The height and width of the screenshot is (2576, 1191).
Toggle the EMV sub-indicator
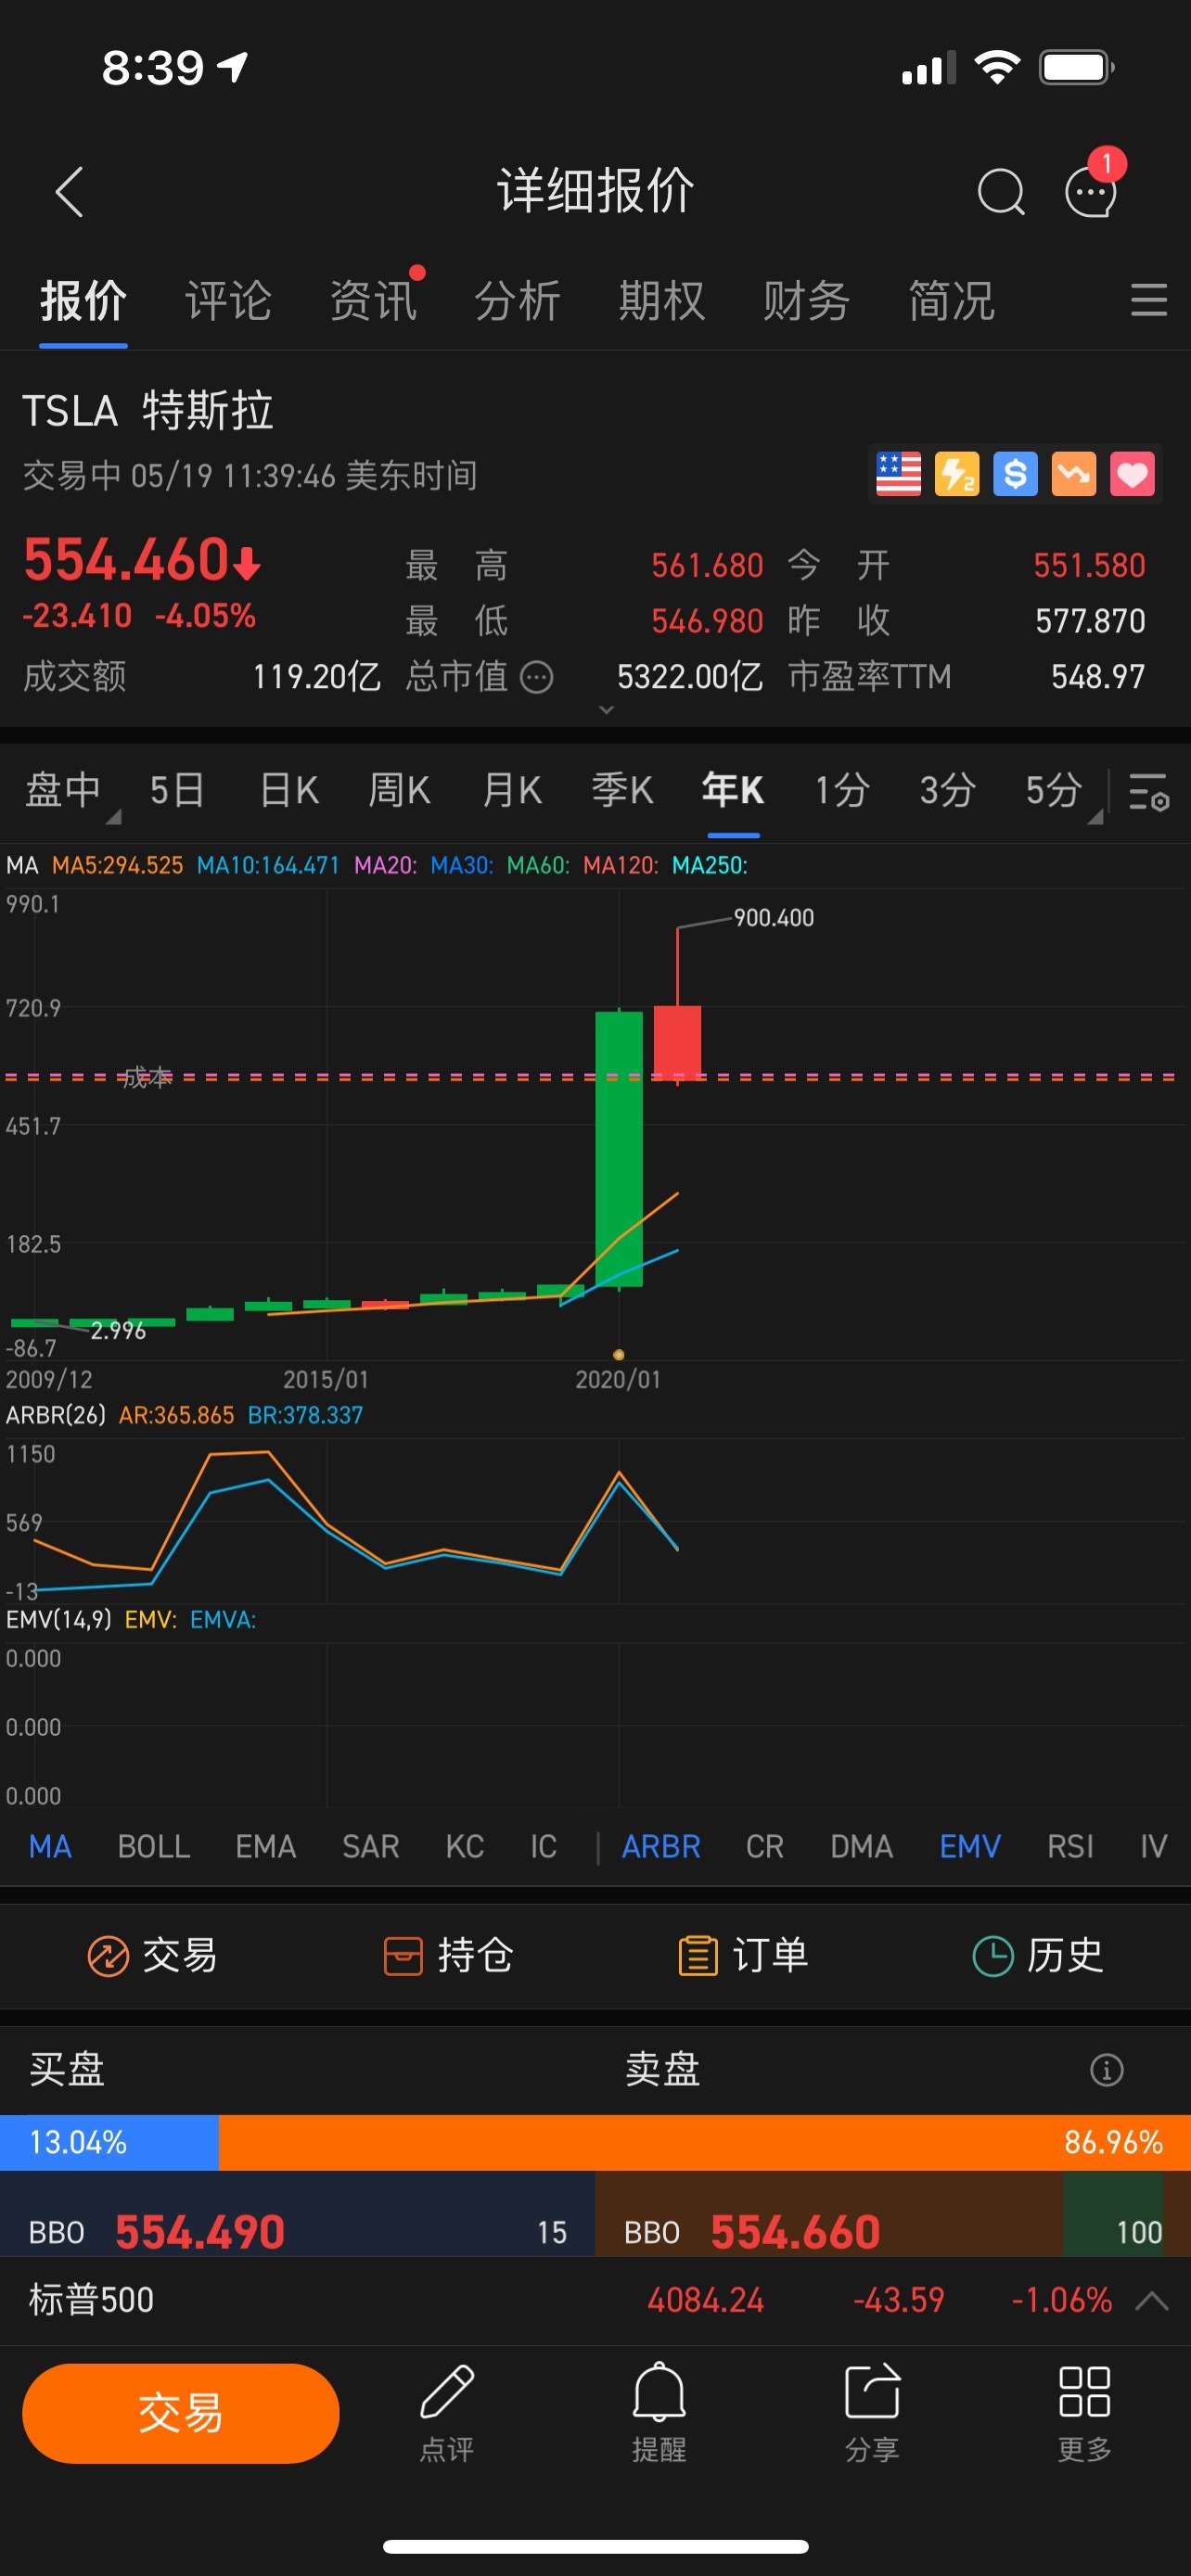(970, 1846)
